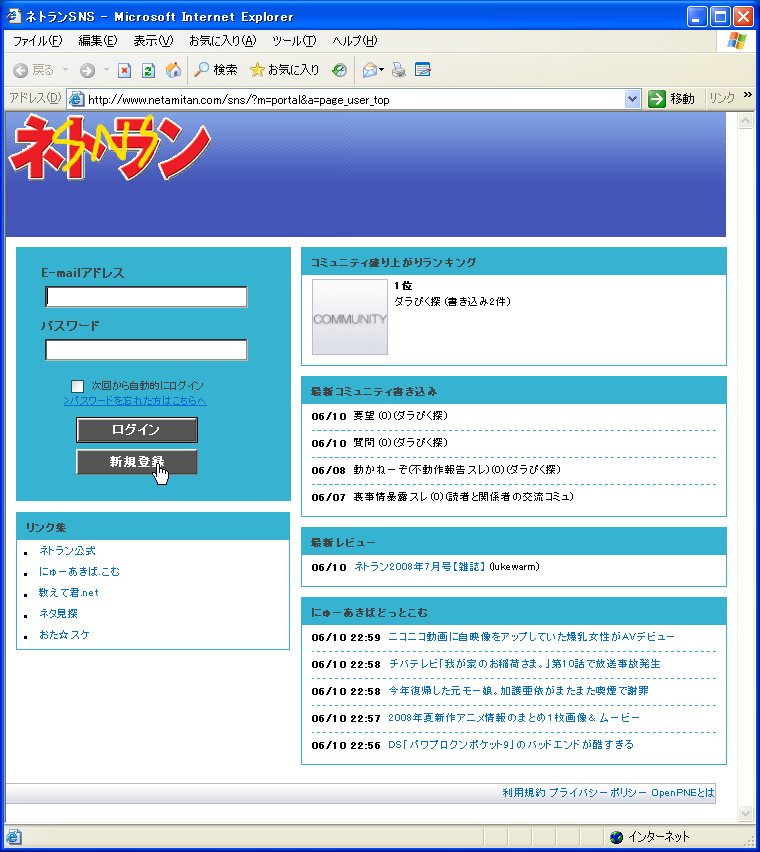This screenshot has height=852, width=760.
Task: Open the ネタ見探 link
Action: click(x=59, y=613)
